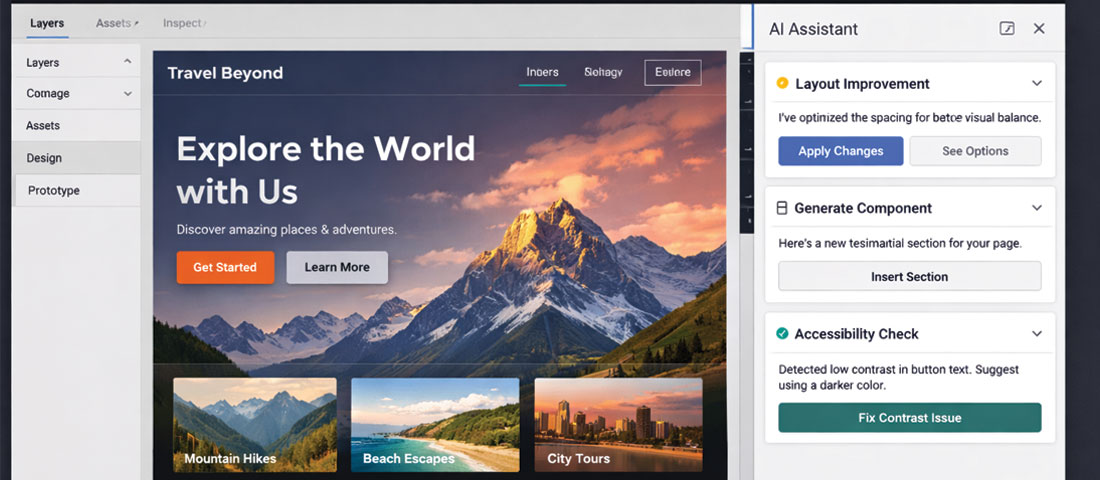Collapse the Generate Component section

click(x=1037, y=208)
